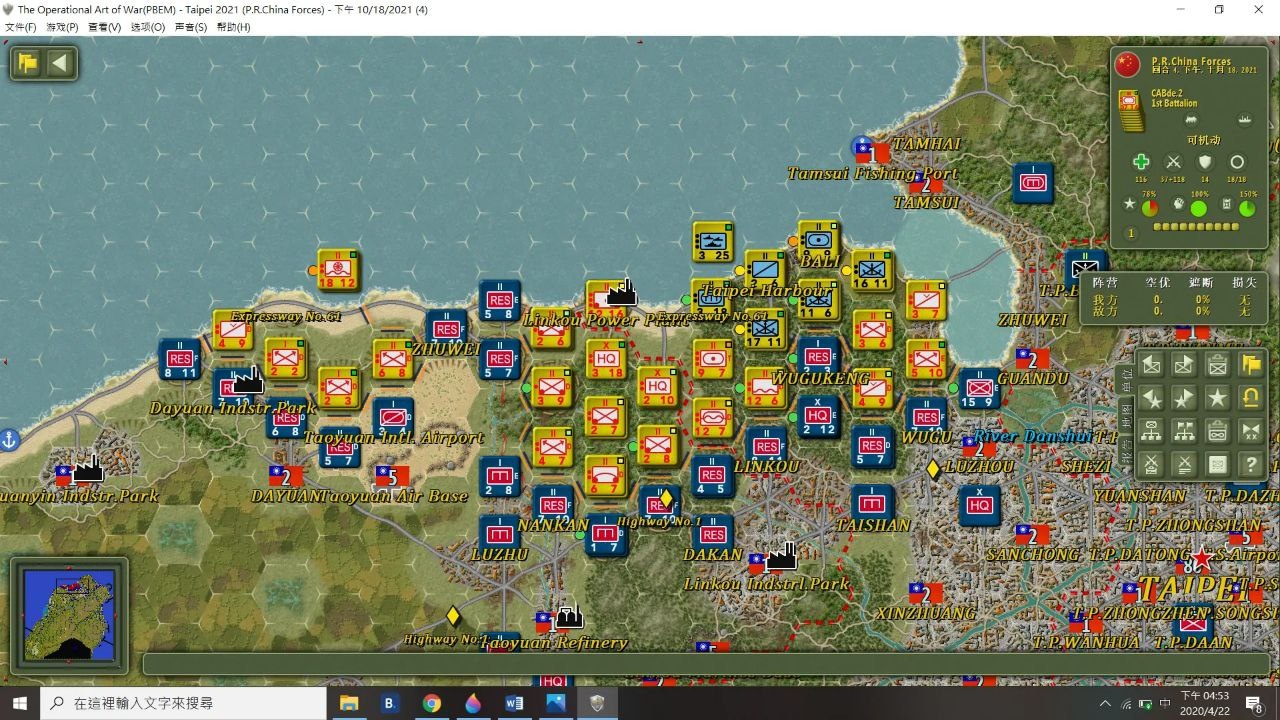Expand the 游戏(P) menu

(62, 27)
